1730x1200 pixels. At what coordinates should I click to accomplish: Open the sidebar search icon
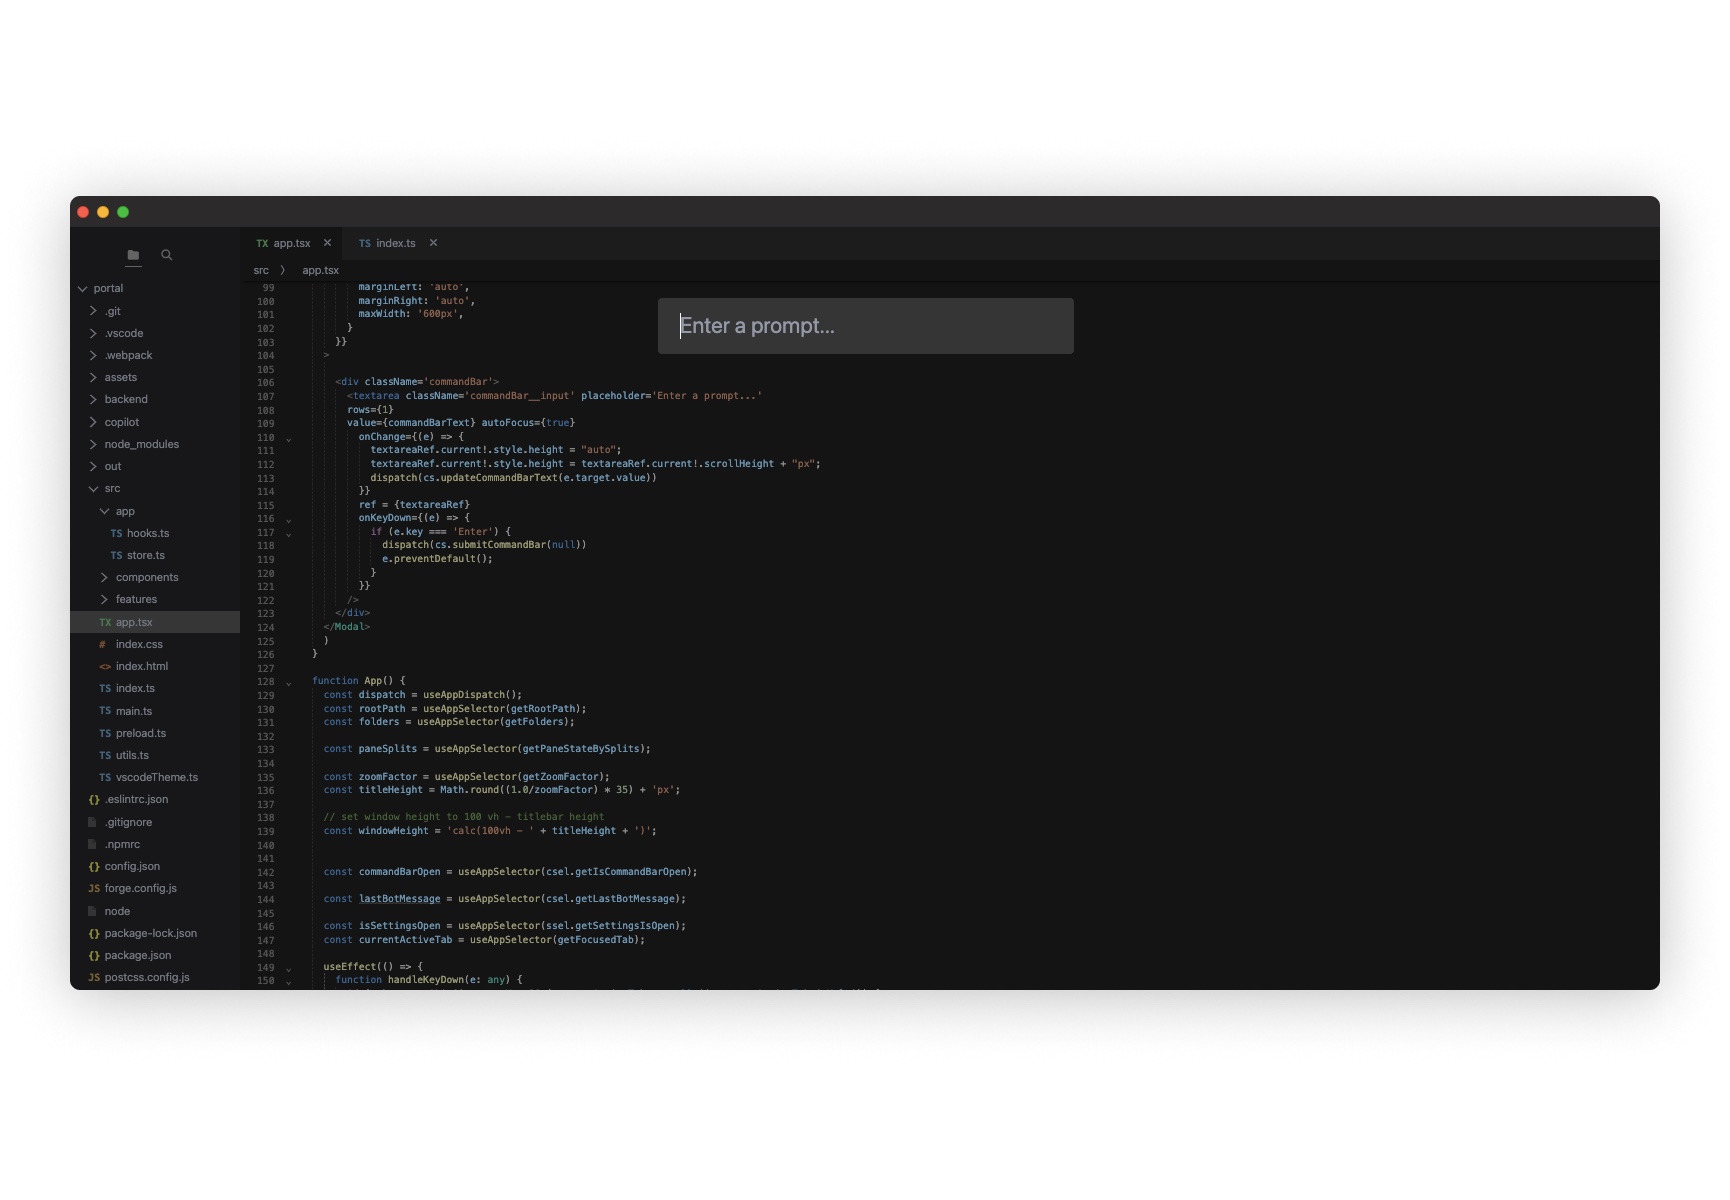167,255
